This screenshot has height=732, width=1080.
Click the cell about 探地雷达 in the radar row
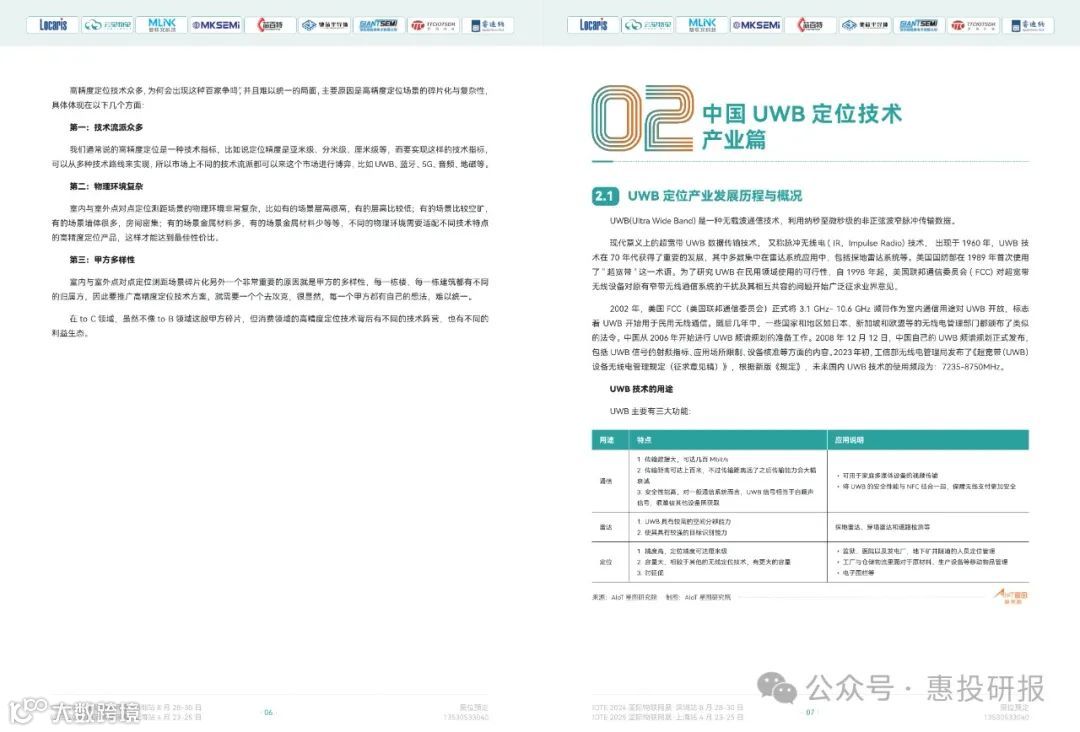point(882,527)
